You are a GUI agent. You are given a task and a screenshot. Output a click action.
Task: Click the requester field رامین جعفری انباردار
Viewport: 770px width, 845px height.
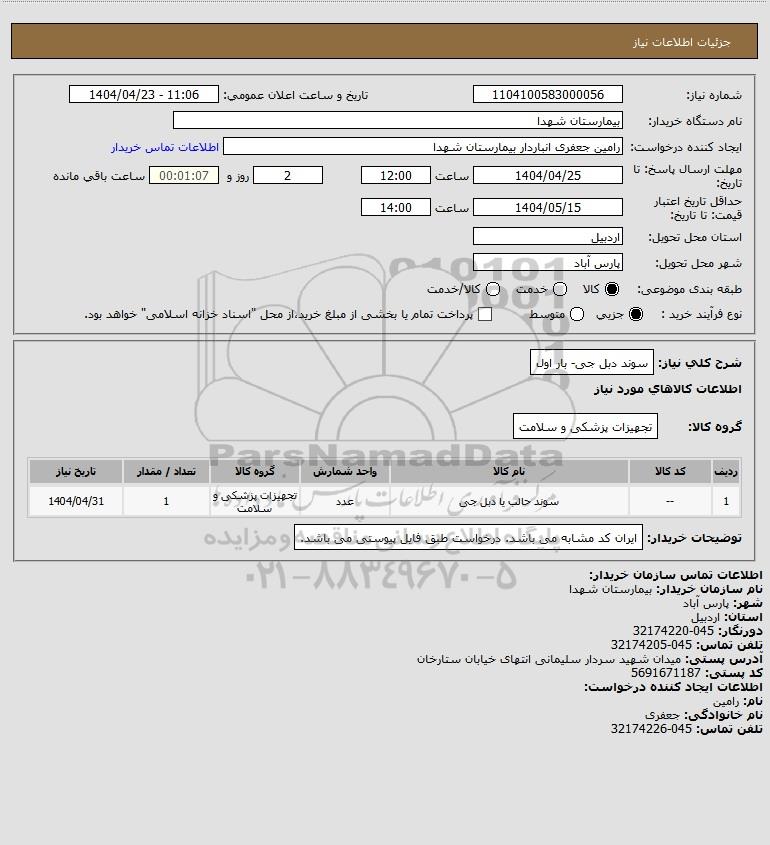click(x=423, y=147)
